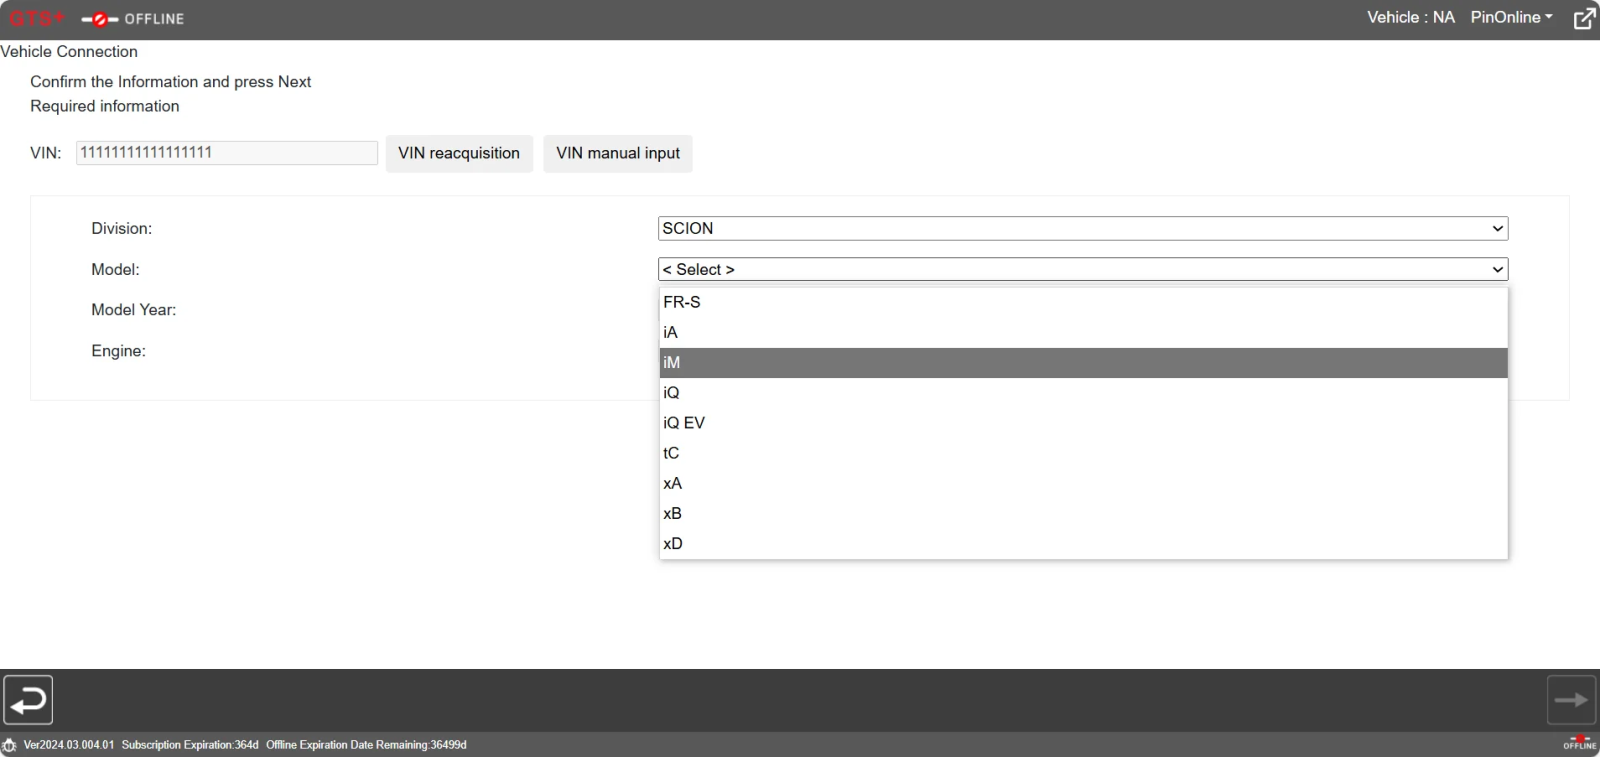
Task: Open the pop-out external window icon
Action: click(1584, 19)
